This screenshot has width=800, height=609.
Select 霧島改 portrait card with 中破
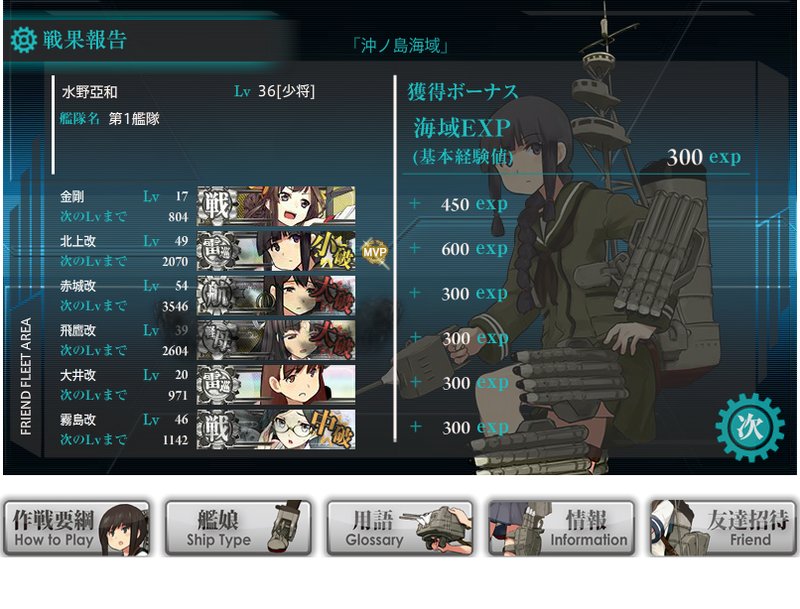click(276, 429)
